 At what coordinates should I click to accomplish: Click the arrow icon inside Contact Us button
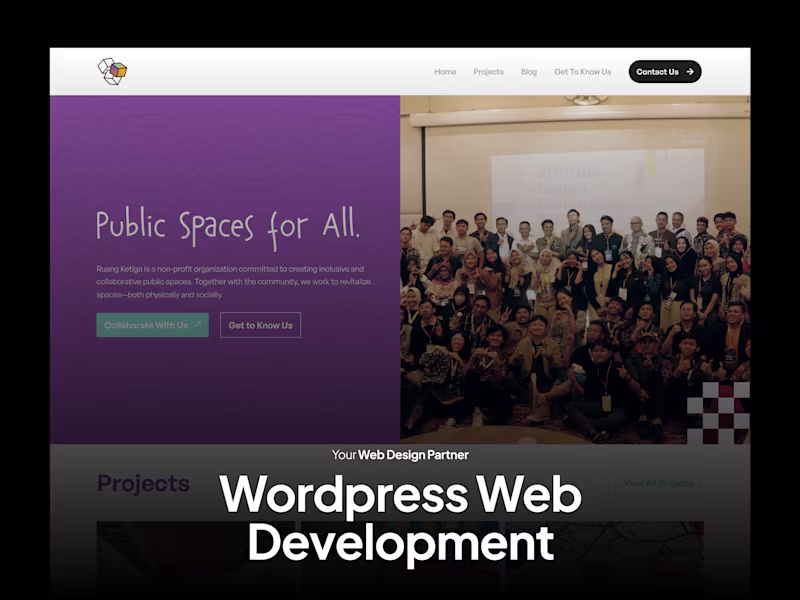point(691,71)
